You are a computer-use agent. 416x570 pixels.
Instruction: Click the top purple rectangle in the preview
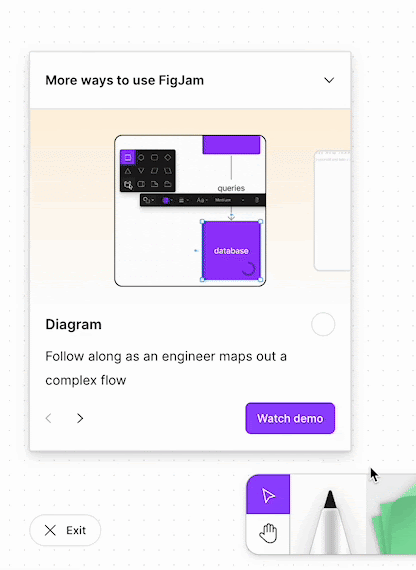(x=231, y=145)
